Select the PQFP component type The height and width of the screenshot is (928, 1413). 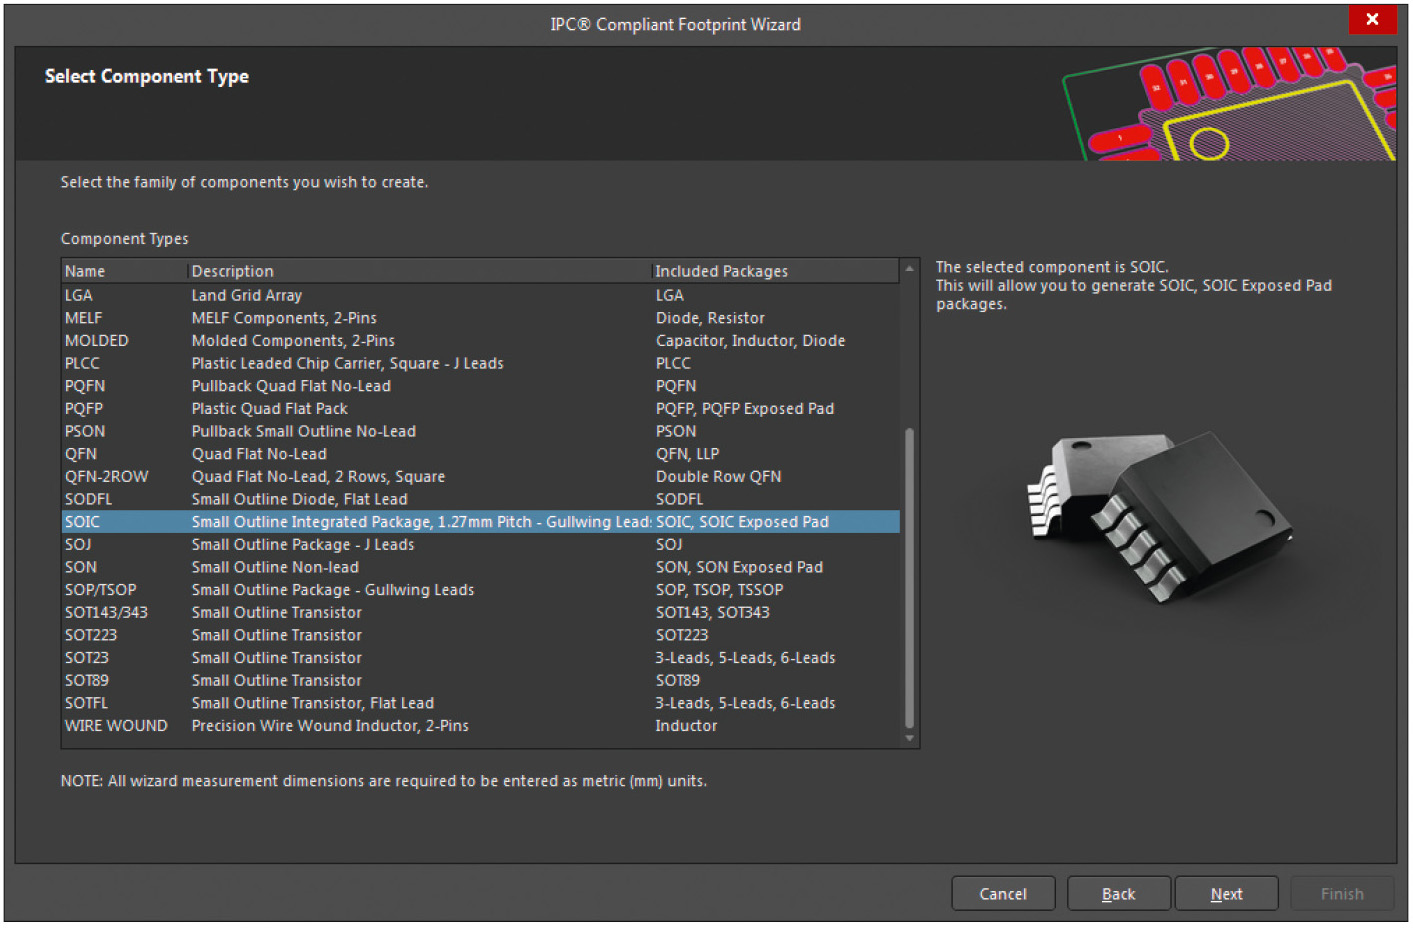(480, 409)
